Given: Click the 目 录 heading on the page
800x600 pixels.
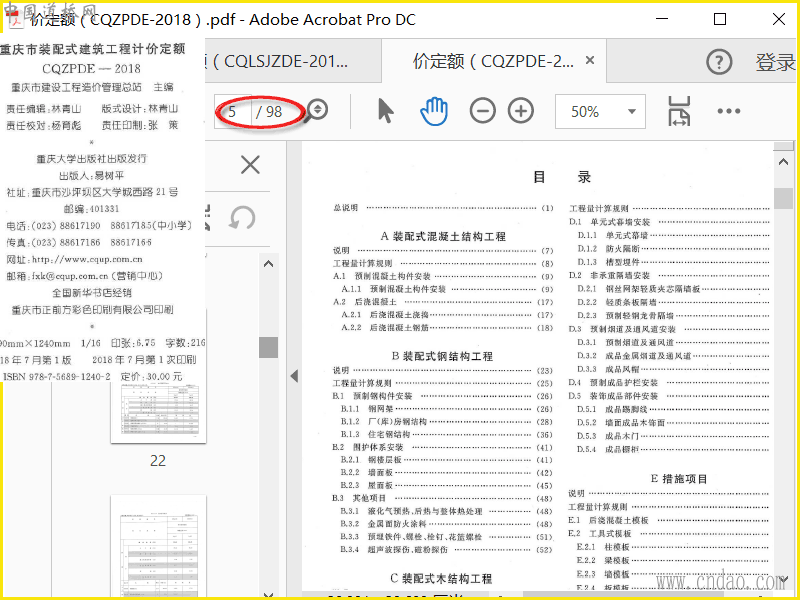Looking at the screenshot, I should 561,177.
